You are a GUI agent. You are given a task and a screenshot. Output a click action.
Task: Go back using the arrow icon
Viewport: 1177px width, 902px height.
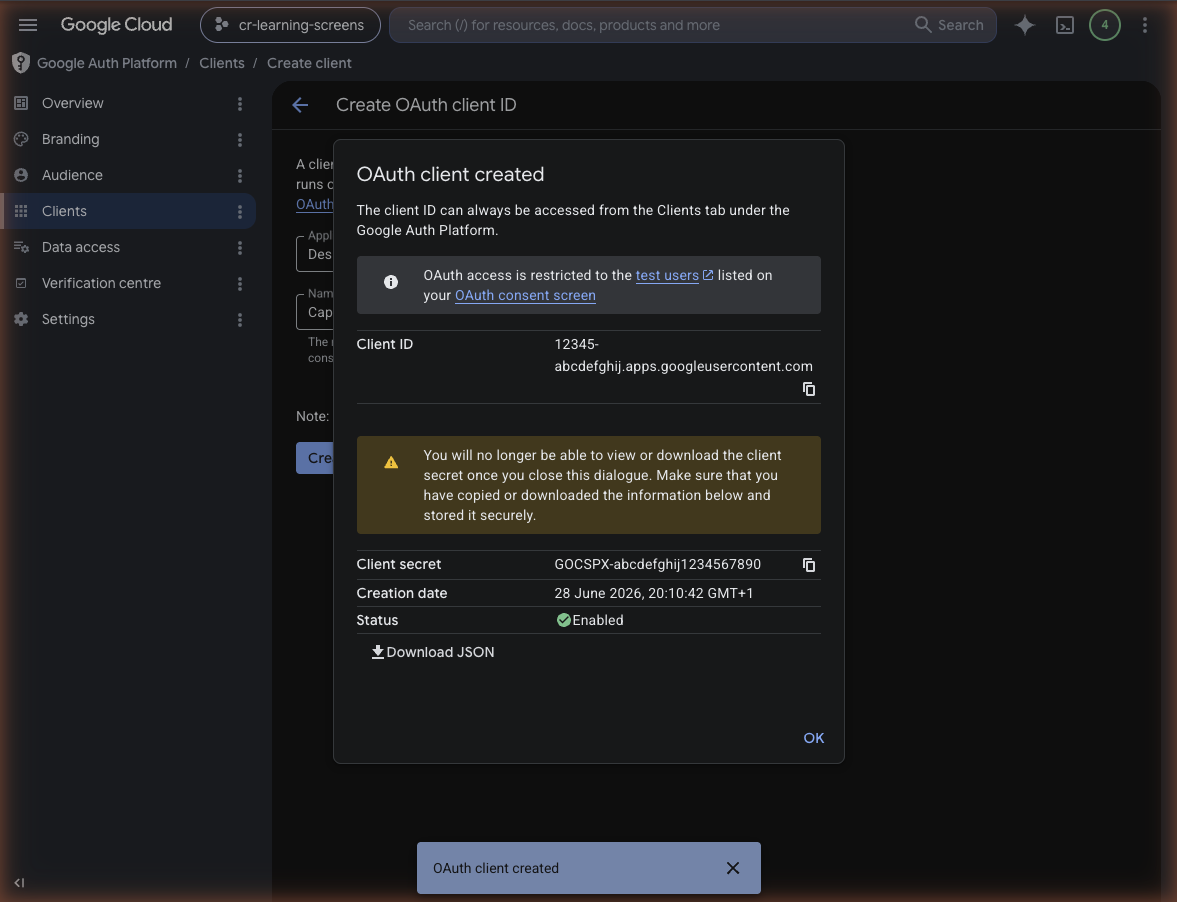pyautogui.click(x=300, y=105)
